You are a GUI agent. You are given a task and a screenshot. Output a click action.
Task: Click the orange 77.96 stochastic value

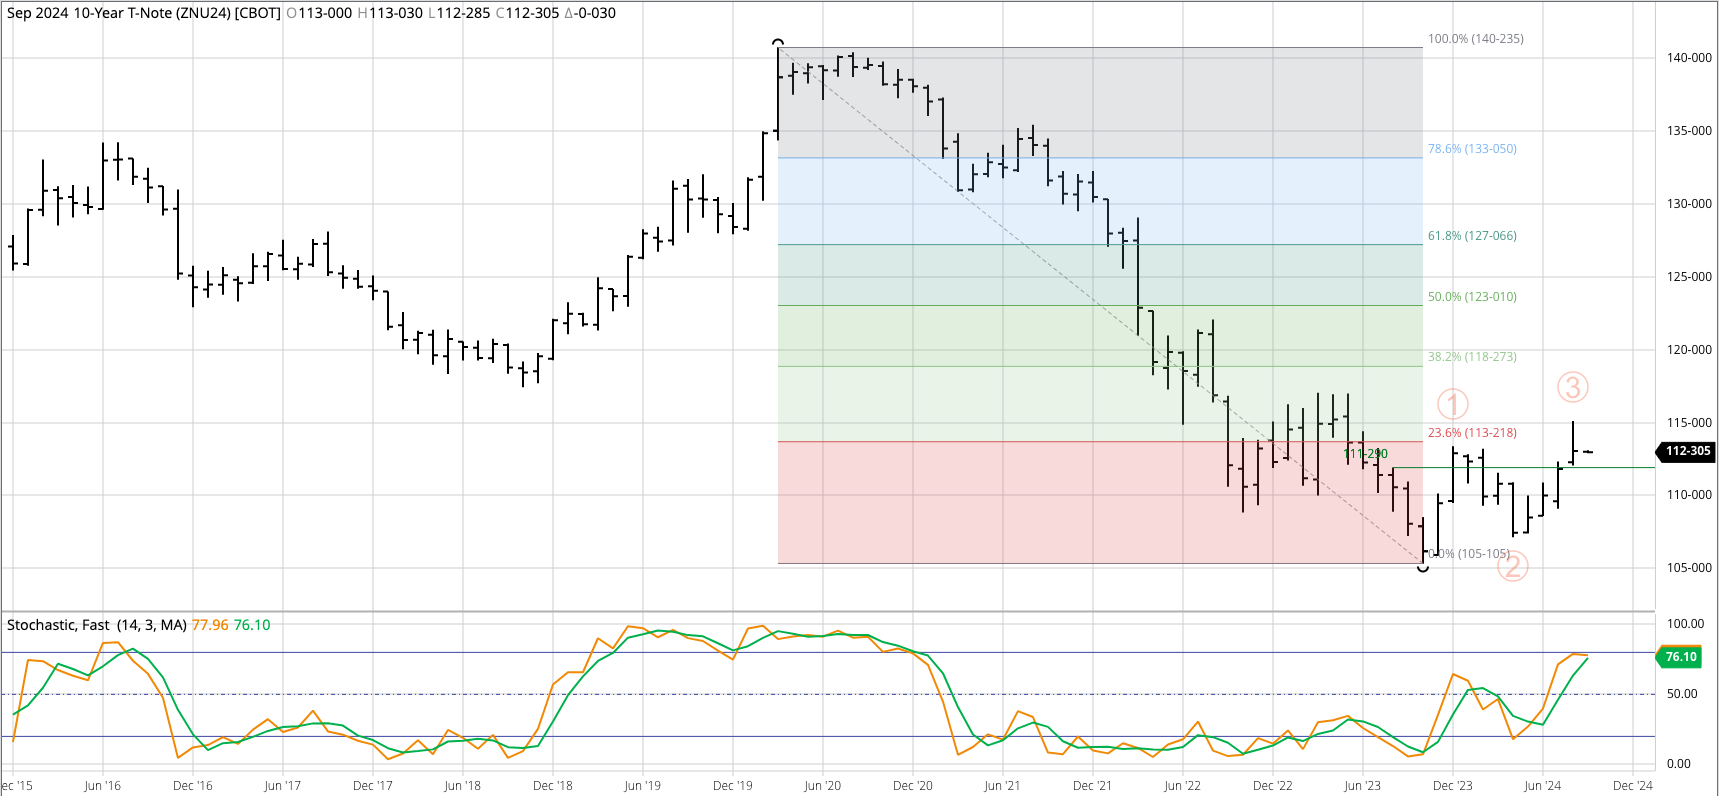[x=210, y=625]
